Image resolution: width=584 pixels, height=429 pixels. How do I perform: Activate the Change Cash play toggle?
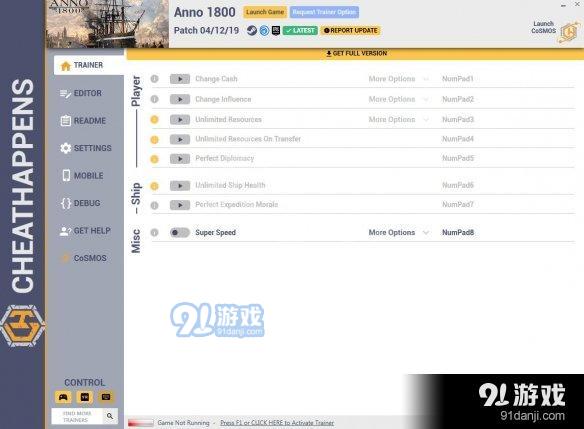180,79
